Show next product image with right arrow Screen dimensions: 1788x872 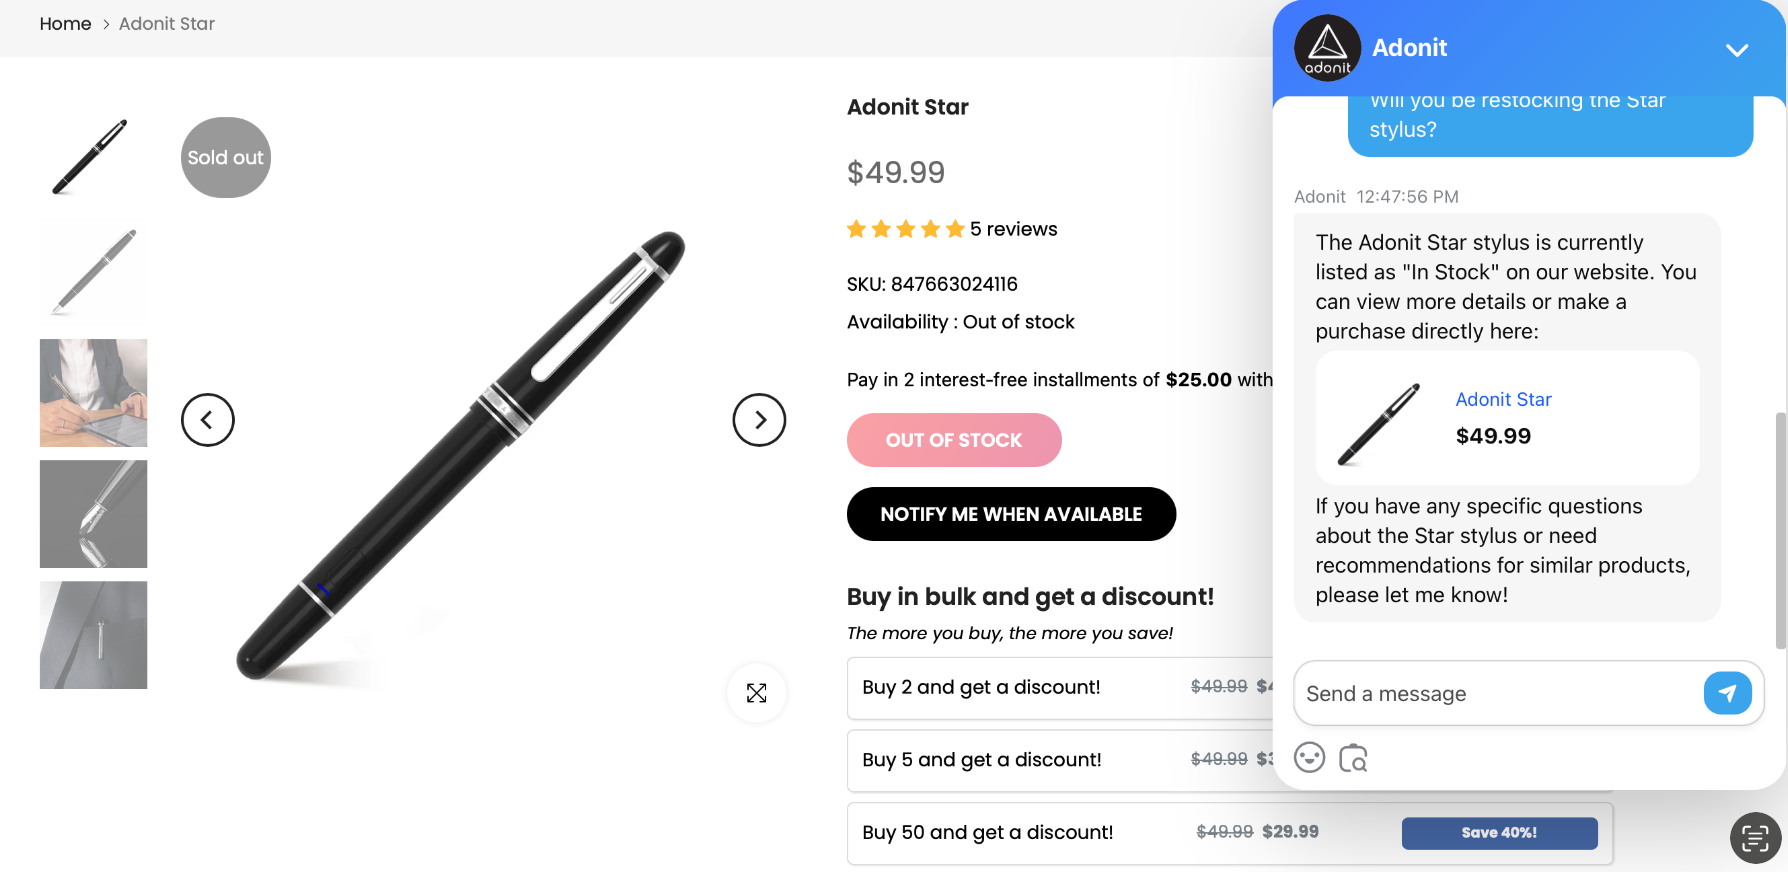coord(759,420)
